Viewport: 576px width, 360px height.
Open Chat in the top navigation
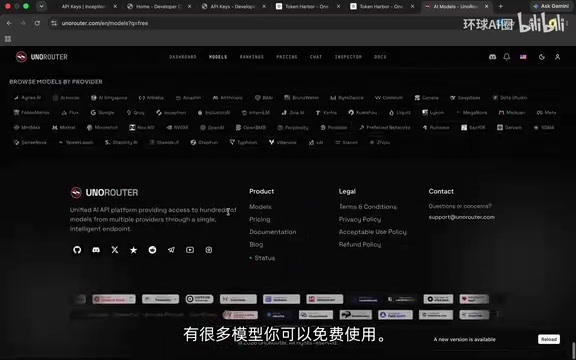316,57
